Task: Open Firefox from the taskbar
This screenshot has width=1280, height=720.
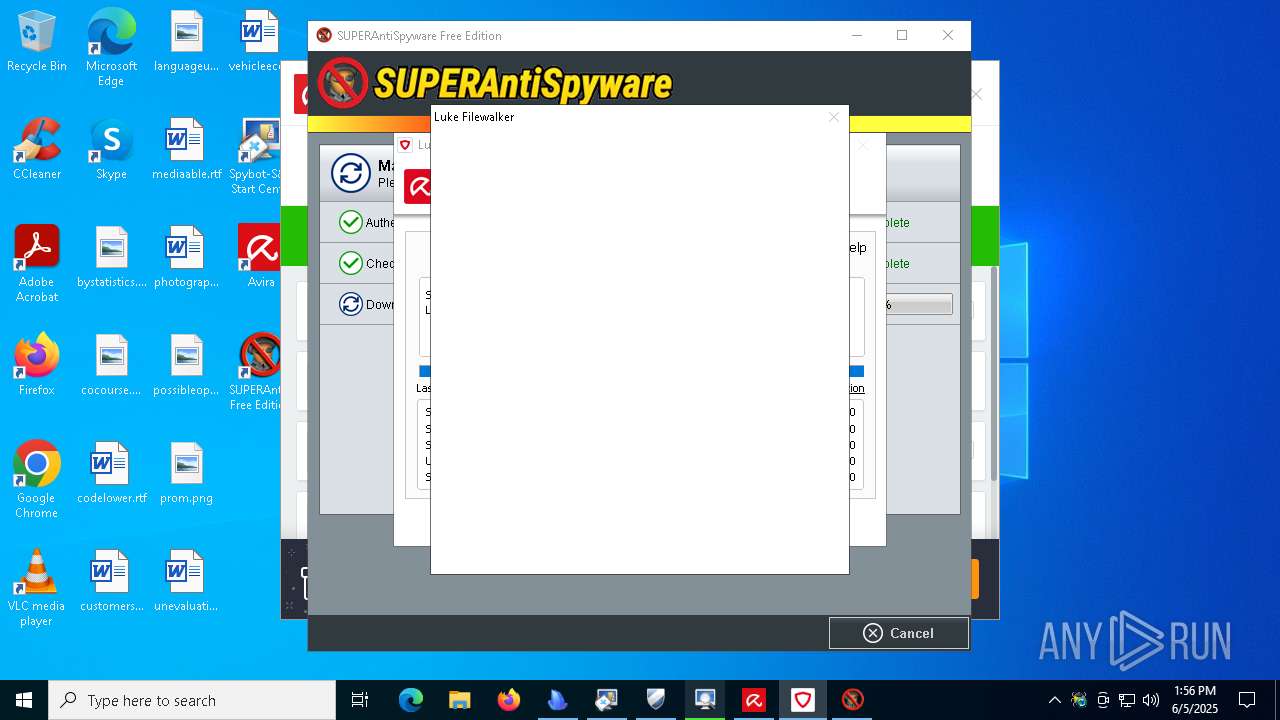Action: point(509,700)
